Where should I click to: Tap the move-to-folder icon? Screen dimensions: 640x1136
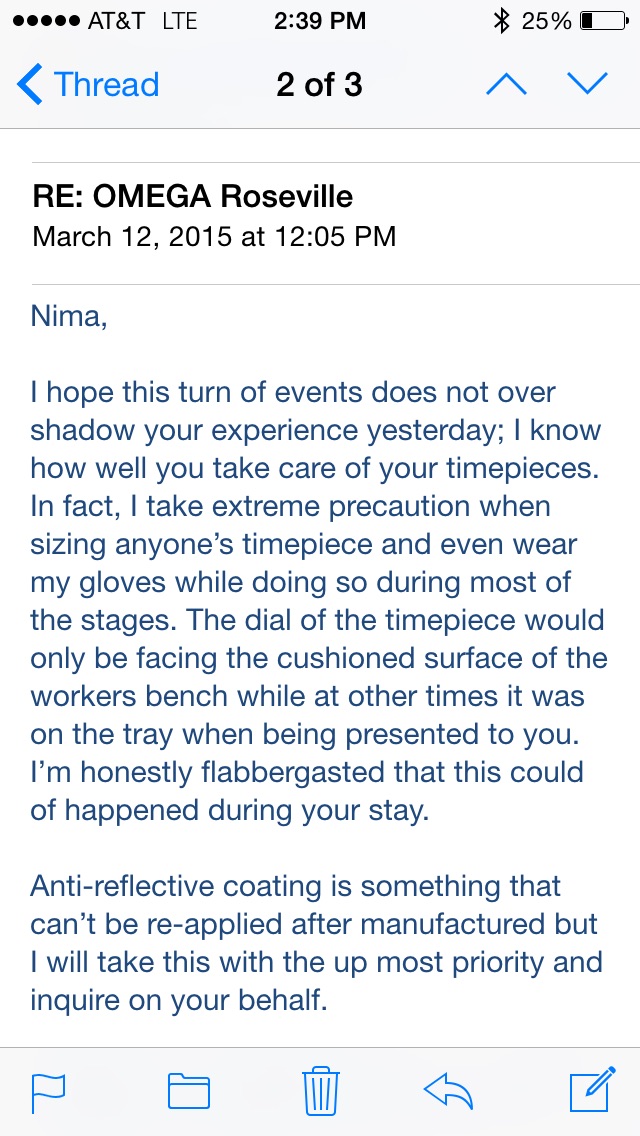click(188, 1091)
